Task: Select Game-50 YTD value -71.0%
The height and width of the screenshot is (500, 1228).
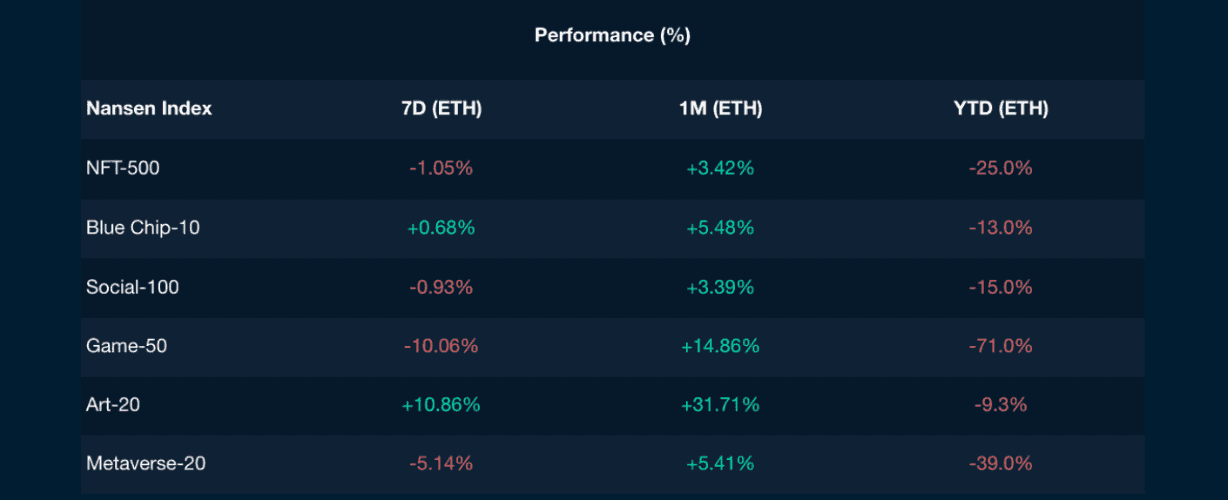Action: coord(1000,346)
